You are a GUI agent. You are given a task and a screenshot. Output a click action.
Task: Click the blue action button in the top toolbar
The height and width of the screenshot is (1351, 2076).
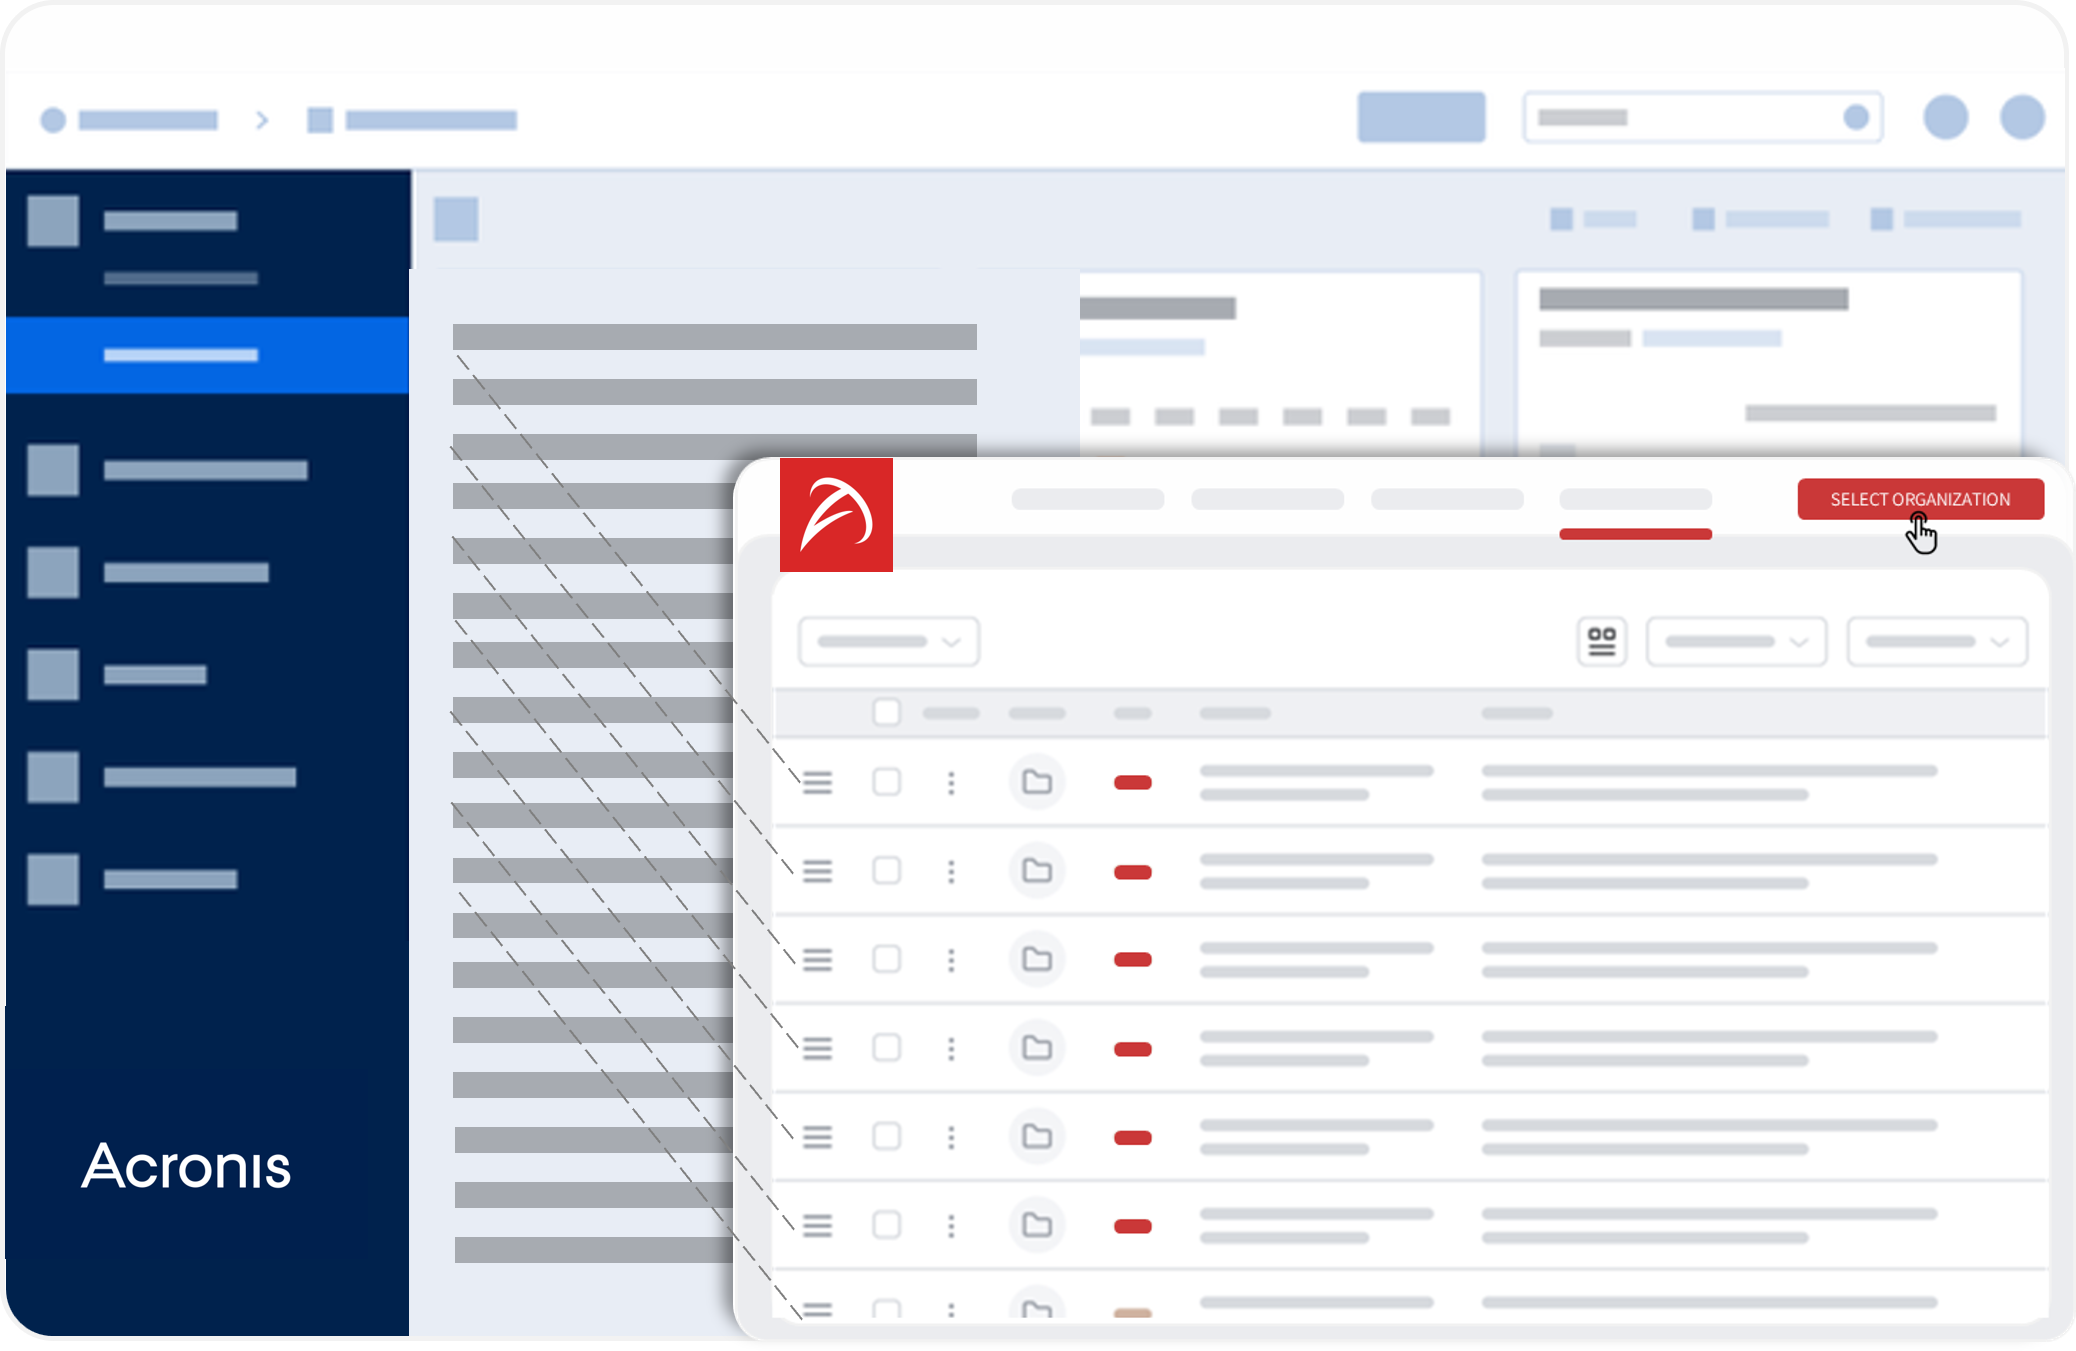pyautogui.click(x=1422, y=116)
